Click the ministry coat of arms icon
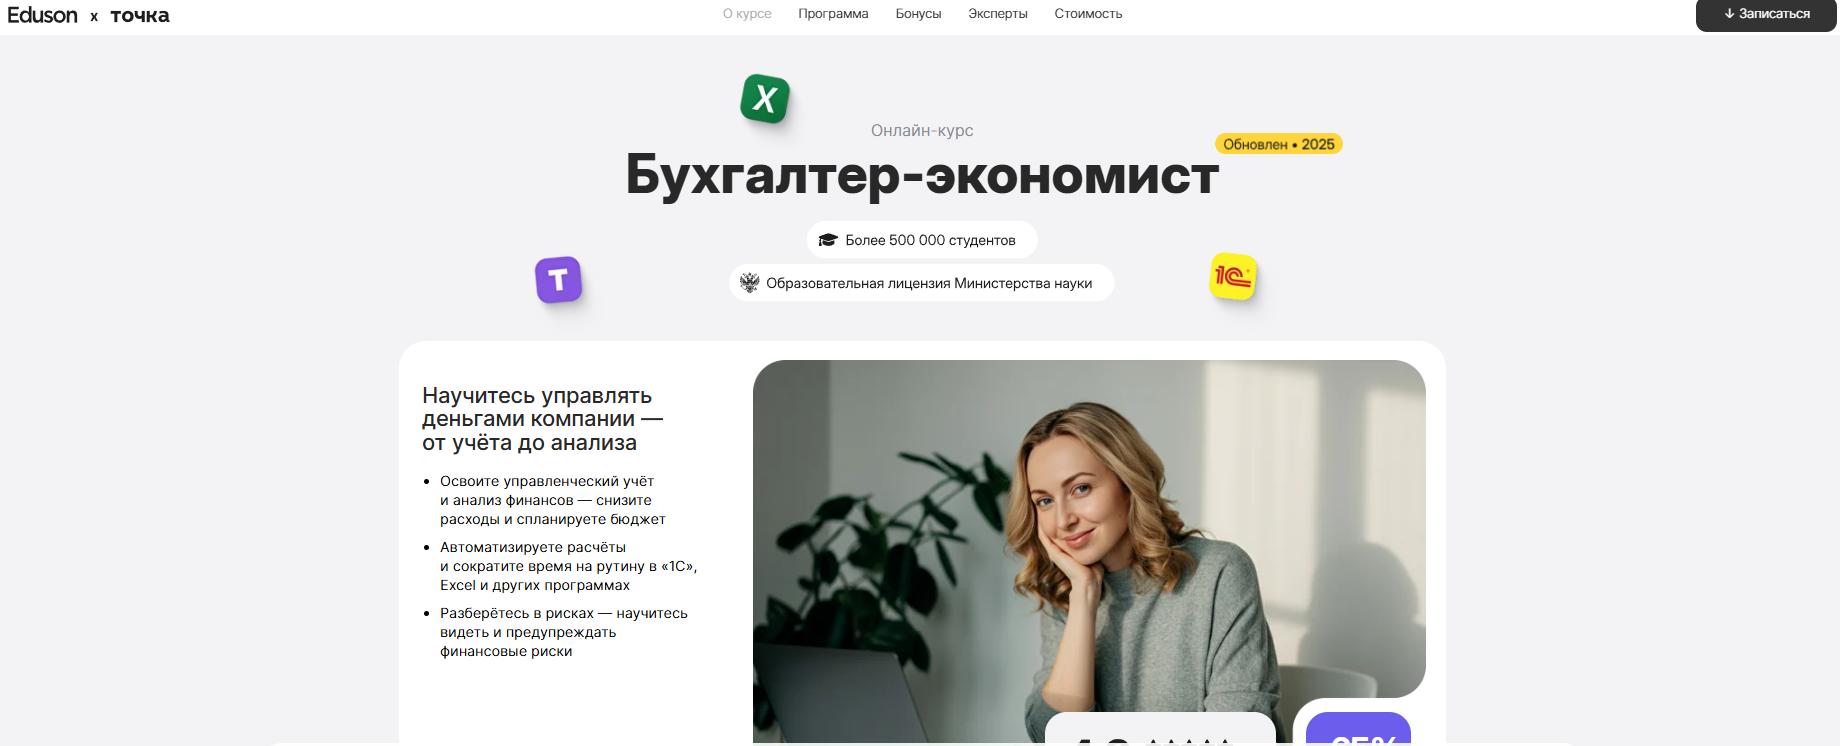Viewport: 1840px width, 746px height. [749, 283]
